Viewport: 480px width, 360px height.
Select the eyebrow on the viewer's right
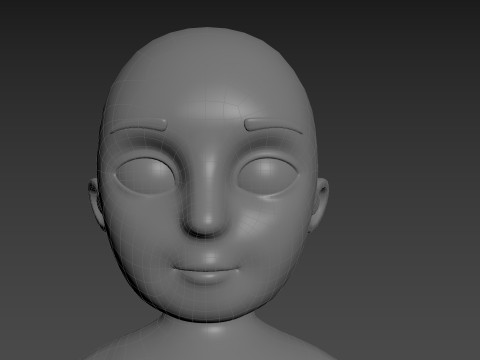click(x=274, y=126)
